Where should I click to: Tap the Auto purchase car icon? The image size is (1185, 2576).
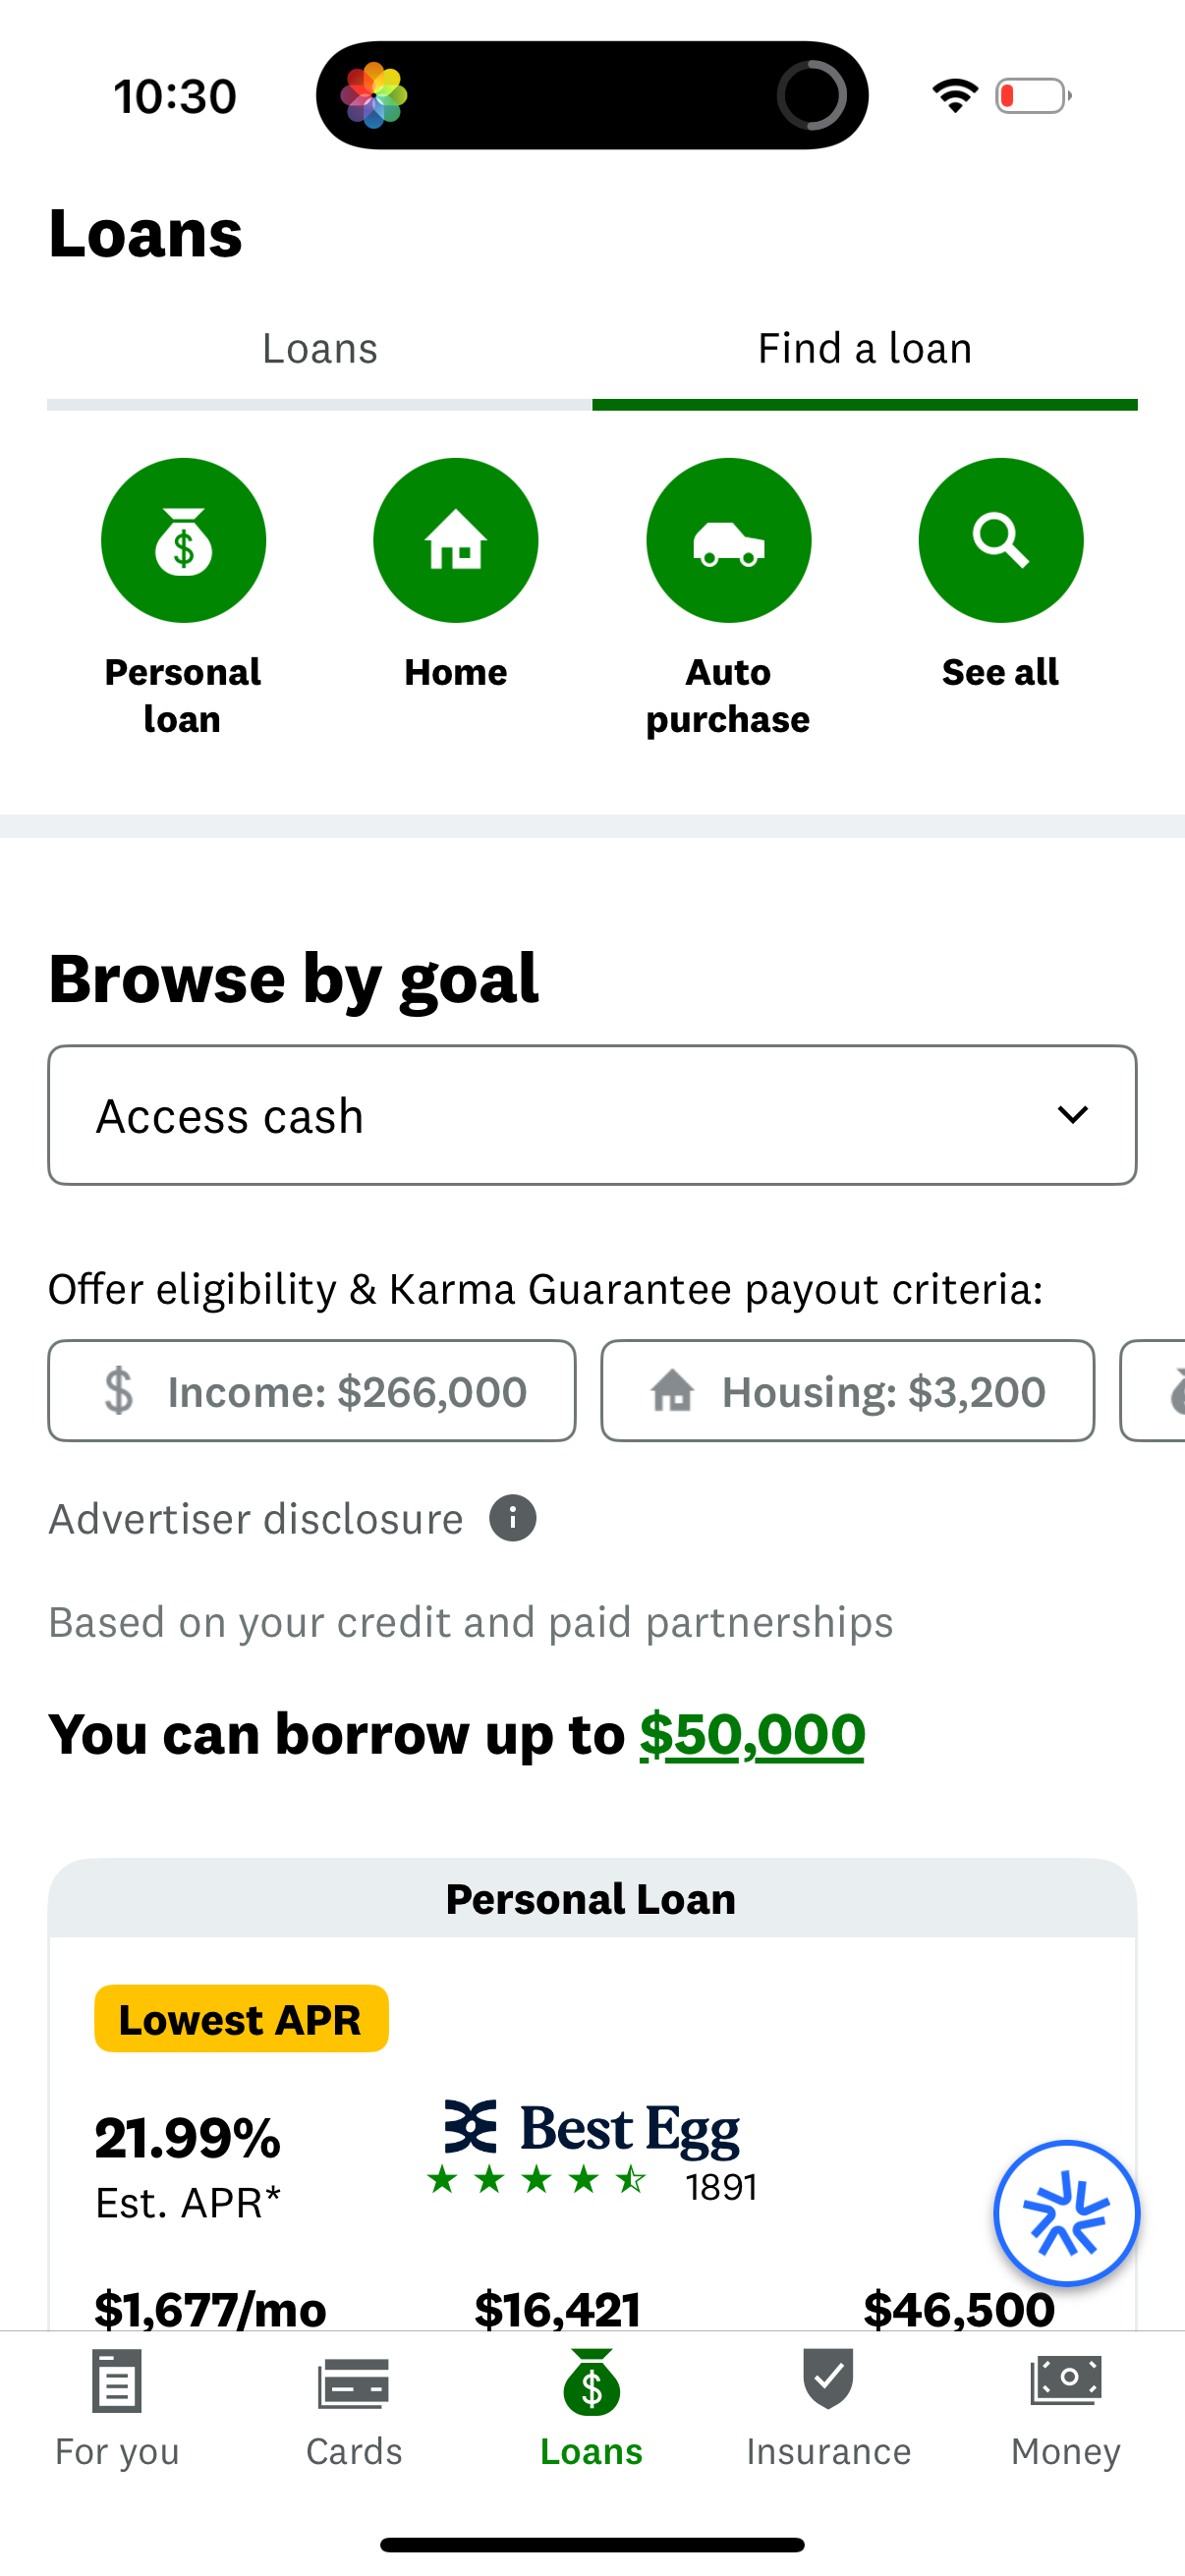pos(728,540)
